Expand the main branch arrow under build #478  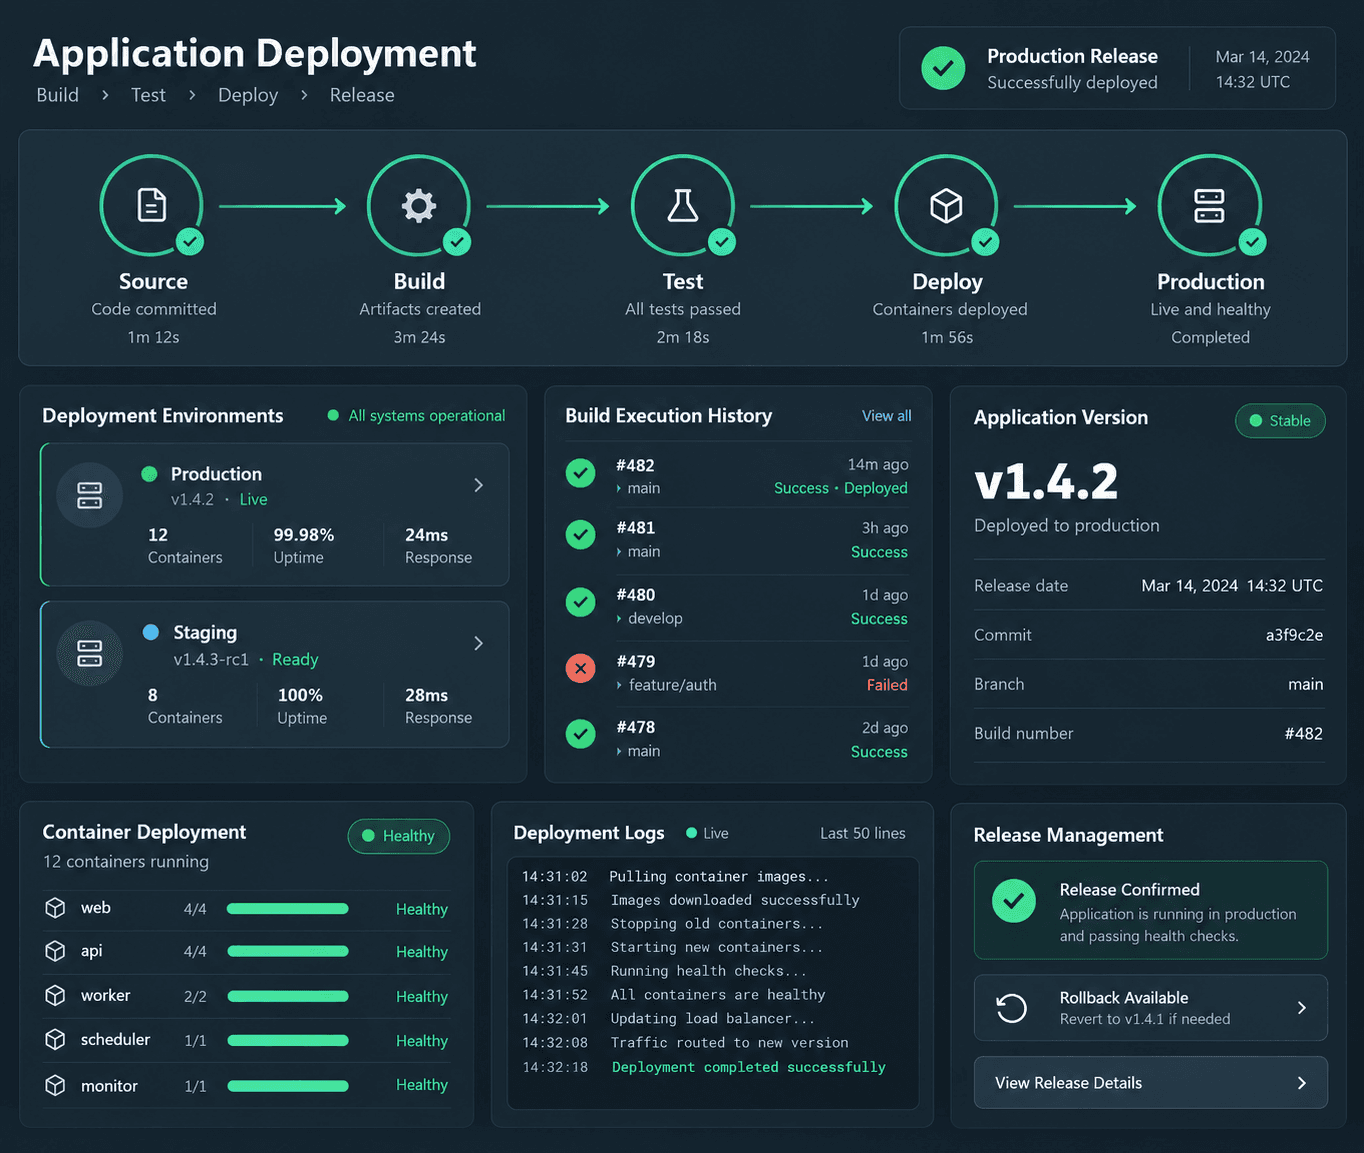[x=619, y=752]
